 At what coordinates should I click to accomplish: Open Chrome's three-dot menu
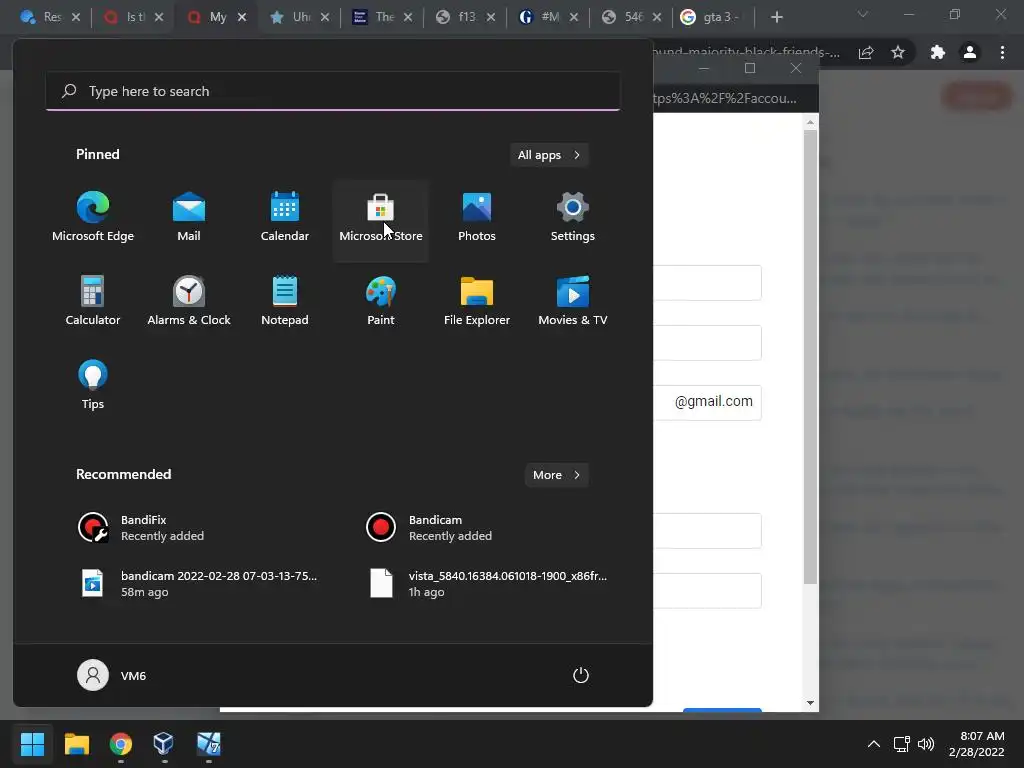pyautogui.click(x=1002, y=53)
